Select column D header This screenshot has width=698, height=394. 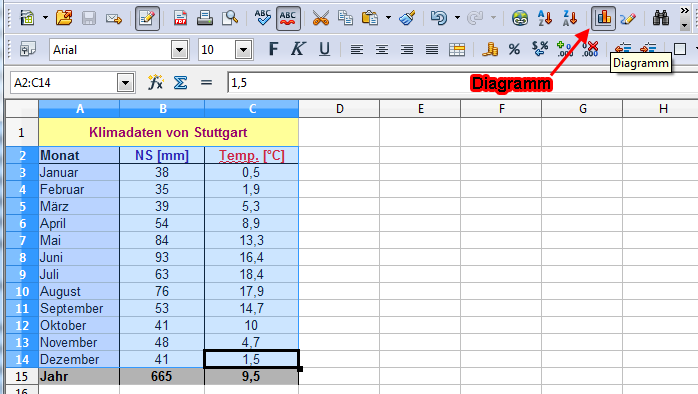click(x=339, y=109)
